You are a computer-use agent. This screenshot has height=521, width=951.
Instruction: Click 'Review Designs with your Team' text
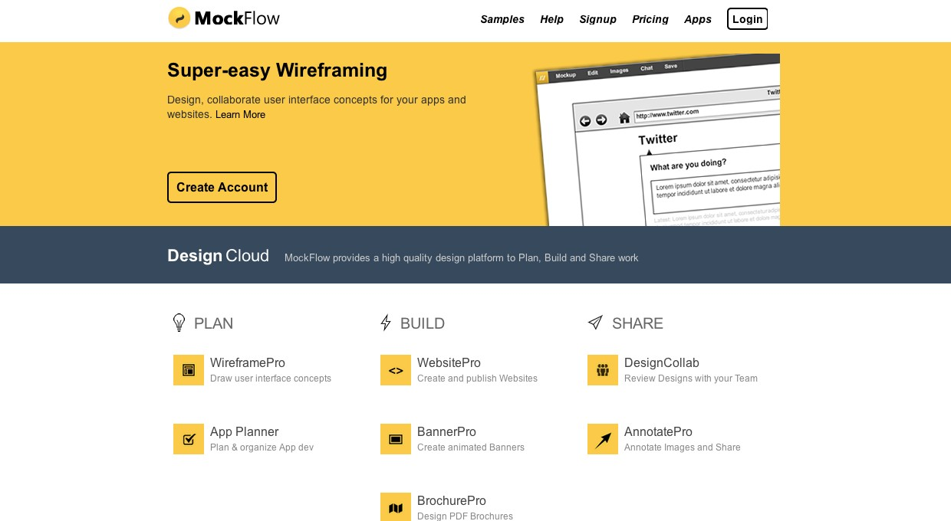click(691, 378)
